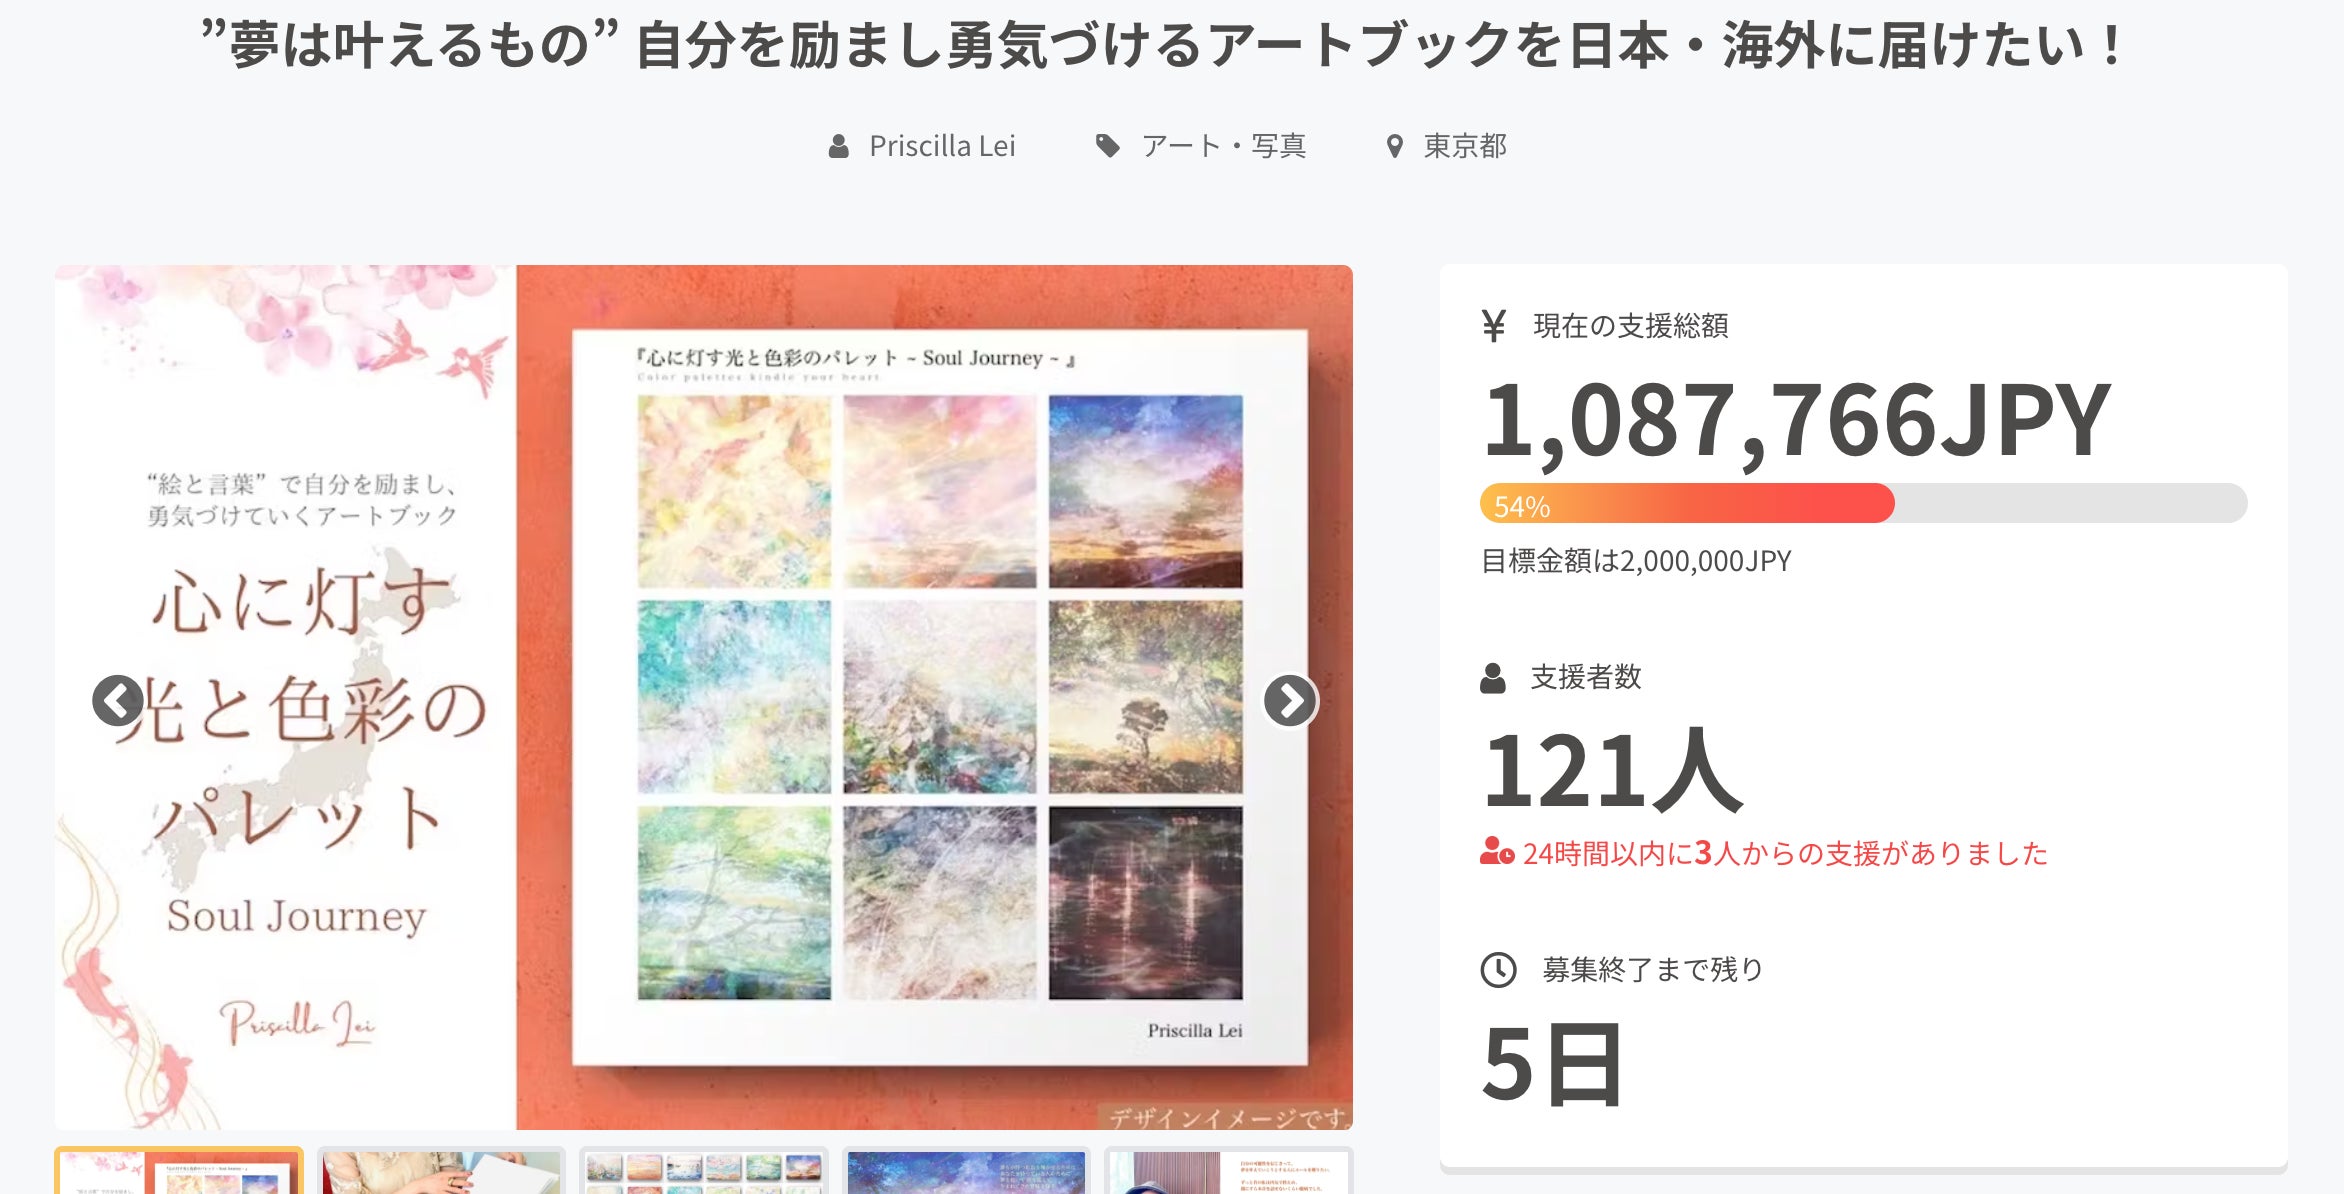This screenshot has height=1194, width=2344.
Task: Select the second thumbnail of hands holding book
Action: pyautogui.click(x=441, y=1171)
